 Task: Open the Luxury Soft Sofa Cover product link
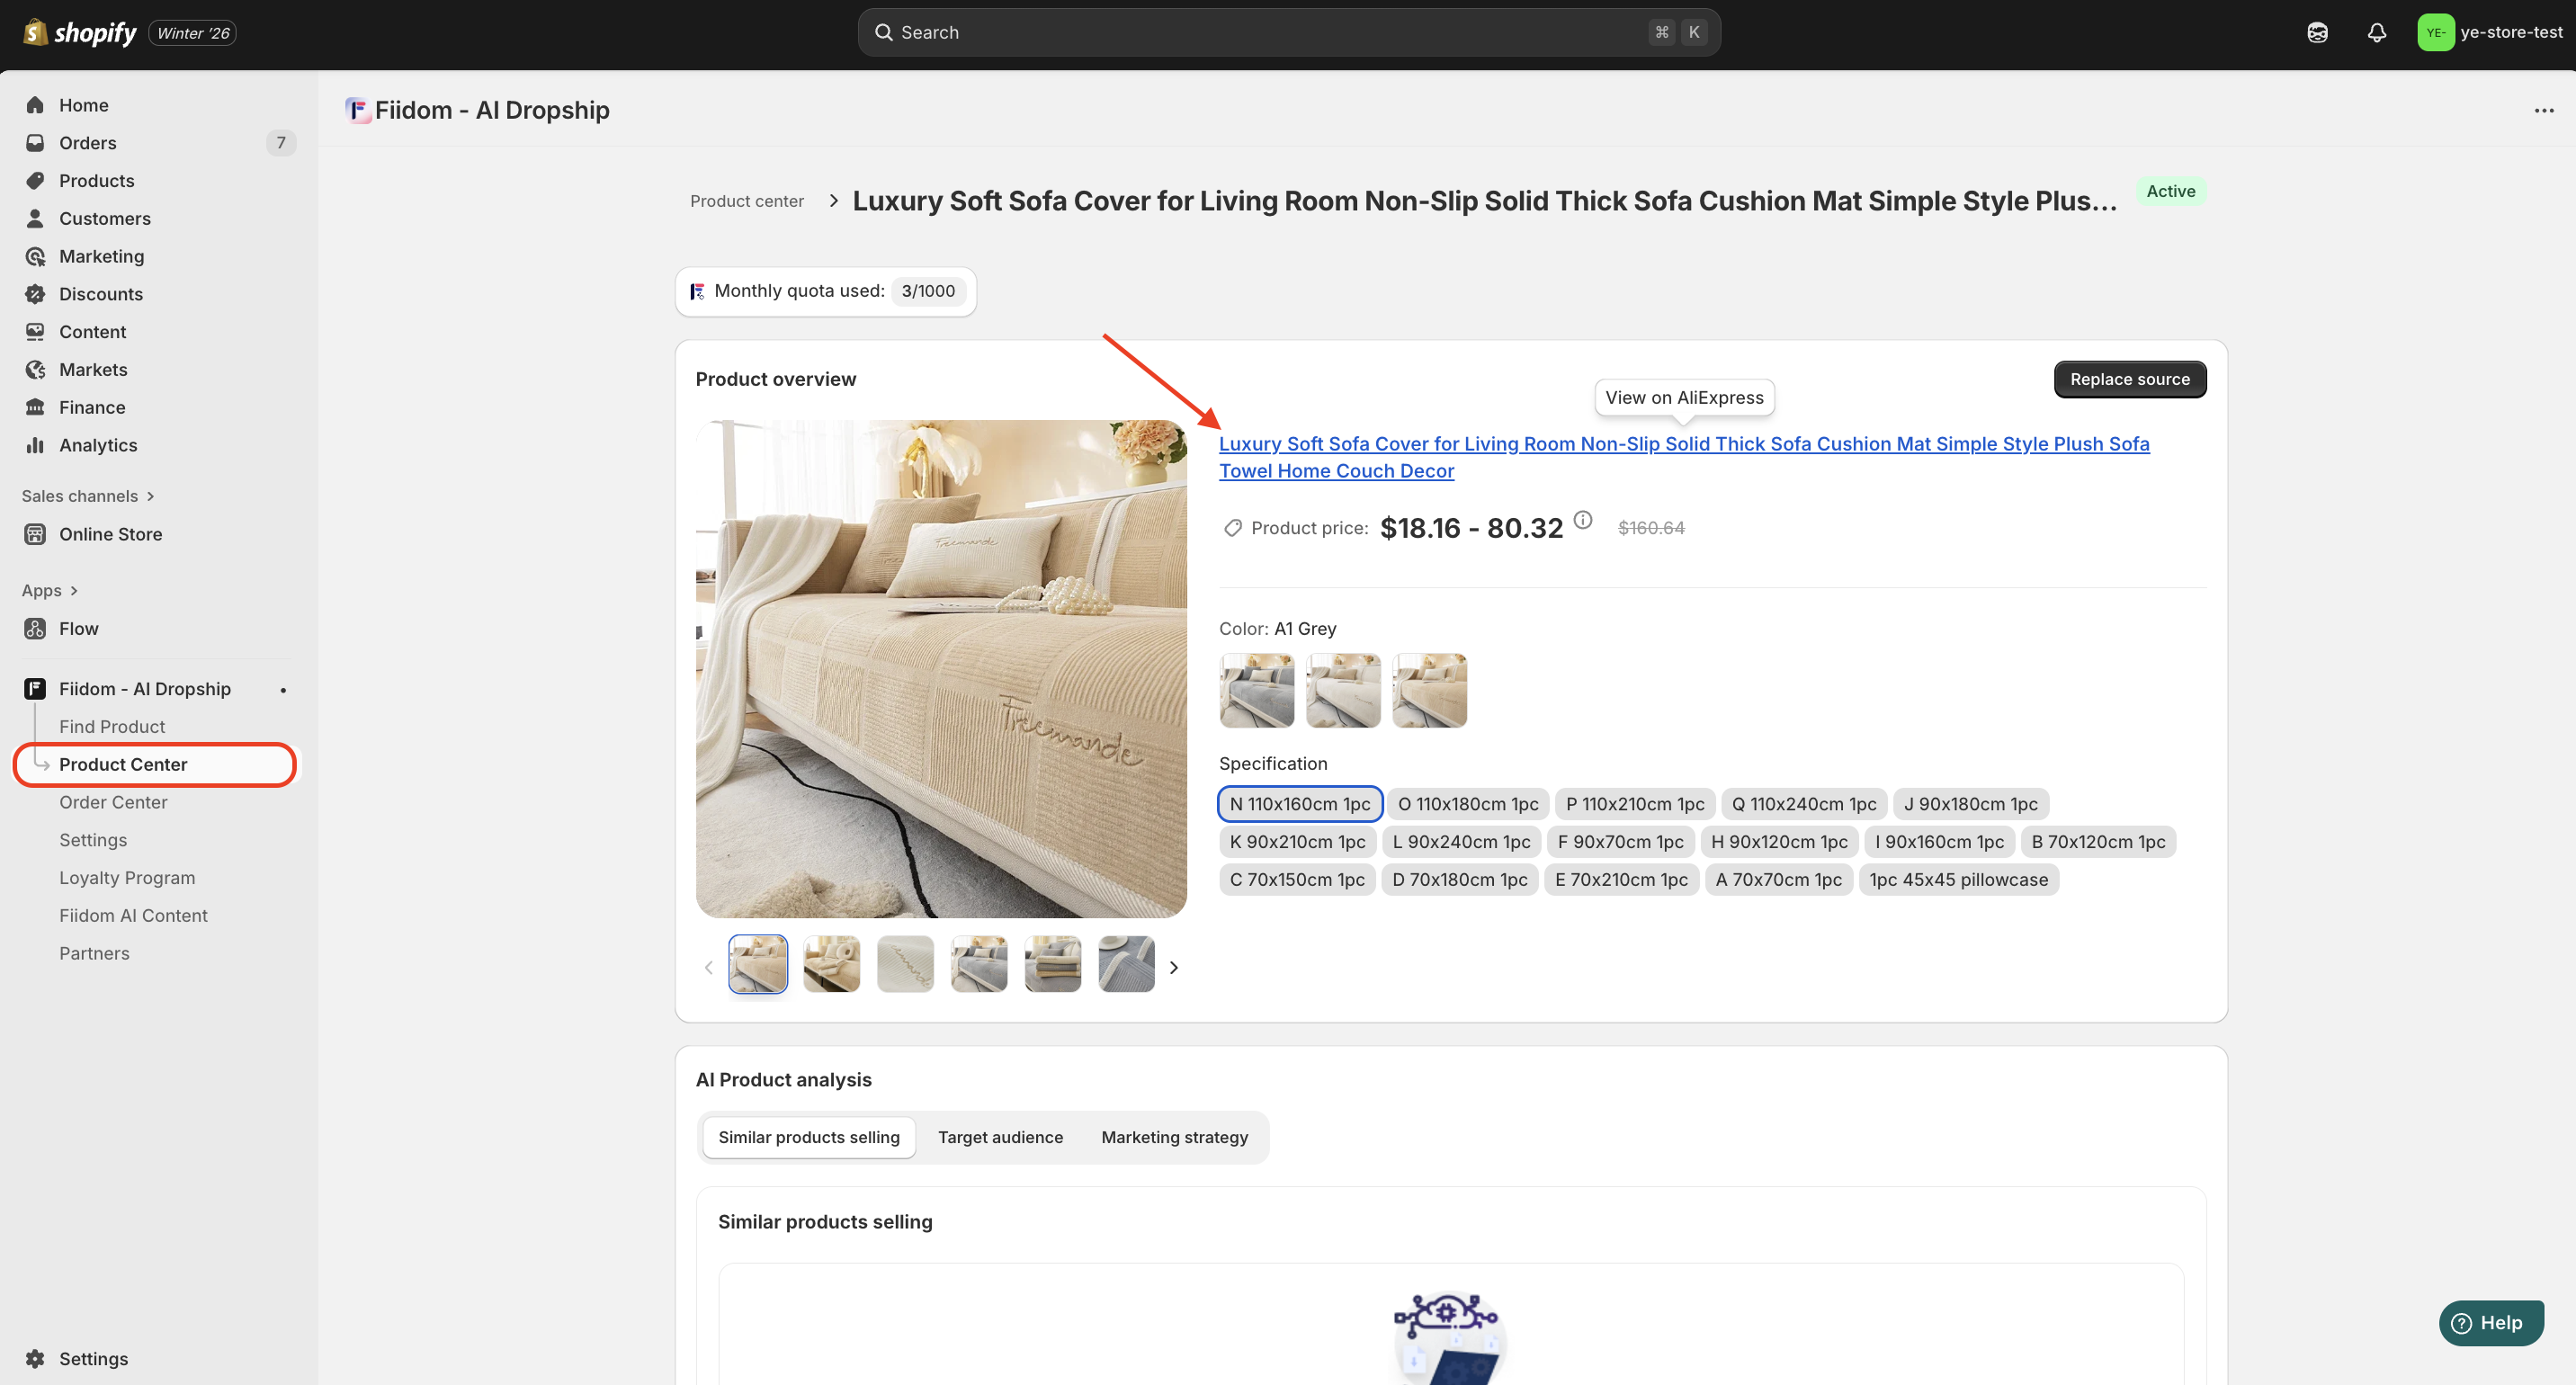[1683, 444]
